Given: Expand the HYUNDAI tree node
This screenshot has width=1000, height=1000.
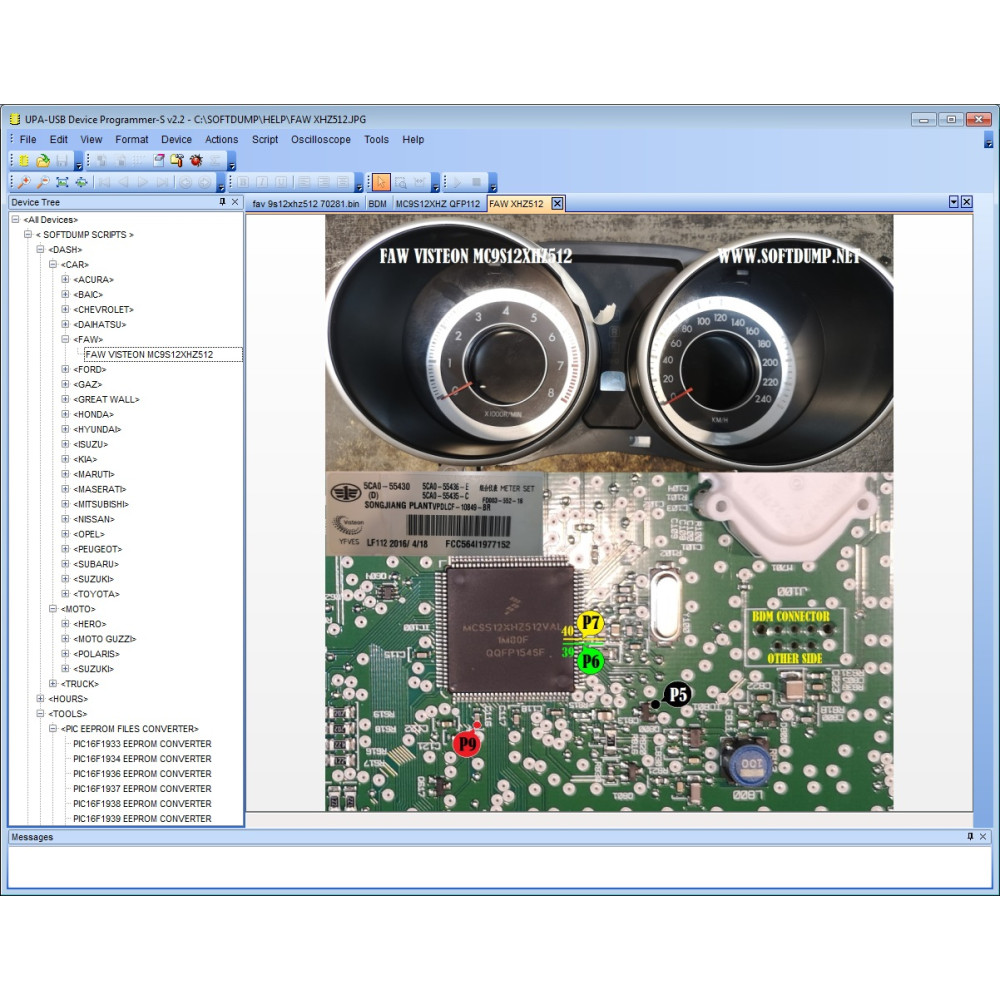Looking at the screenshot, I should (x=65, y=429).
